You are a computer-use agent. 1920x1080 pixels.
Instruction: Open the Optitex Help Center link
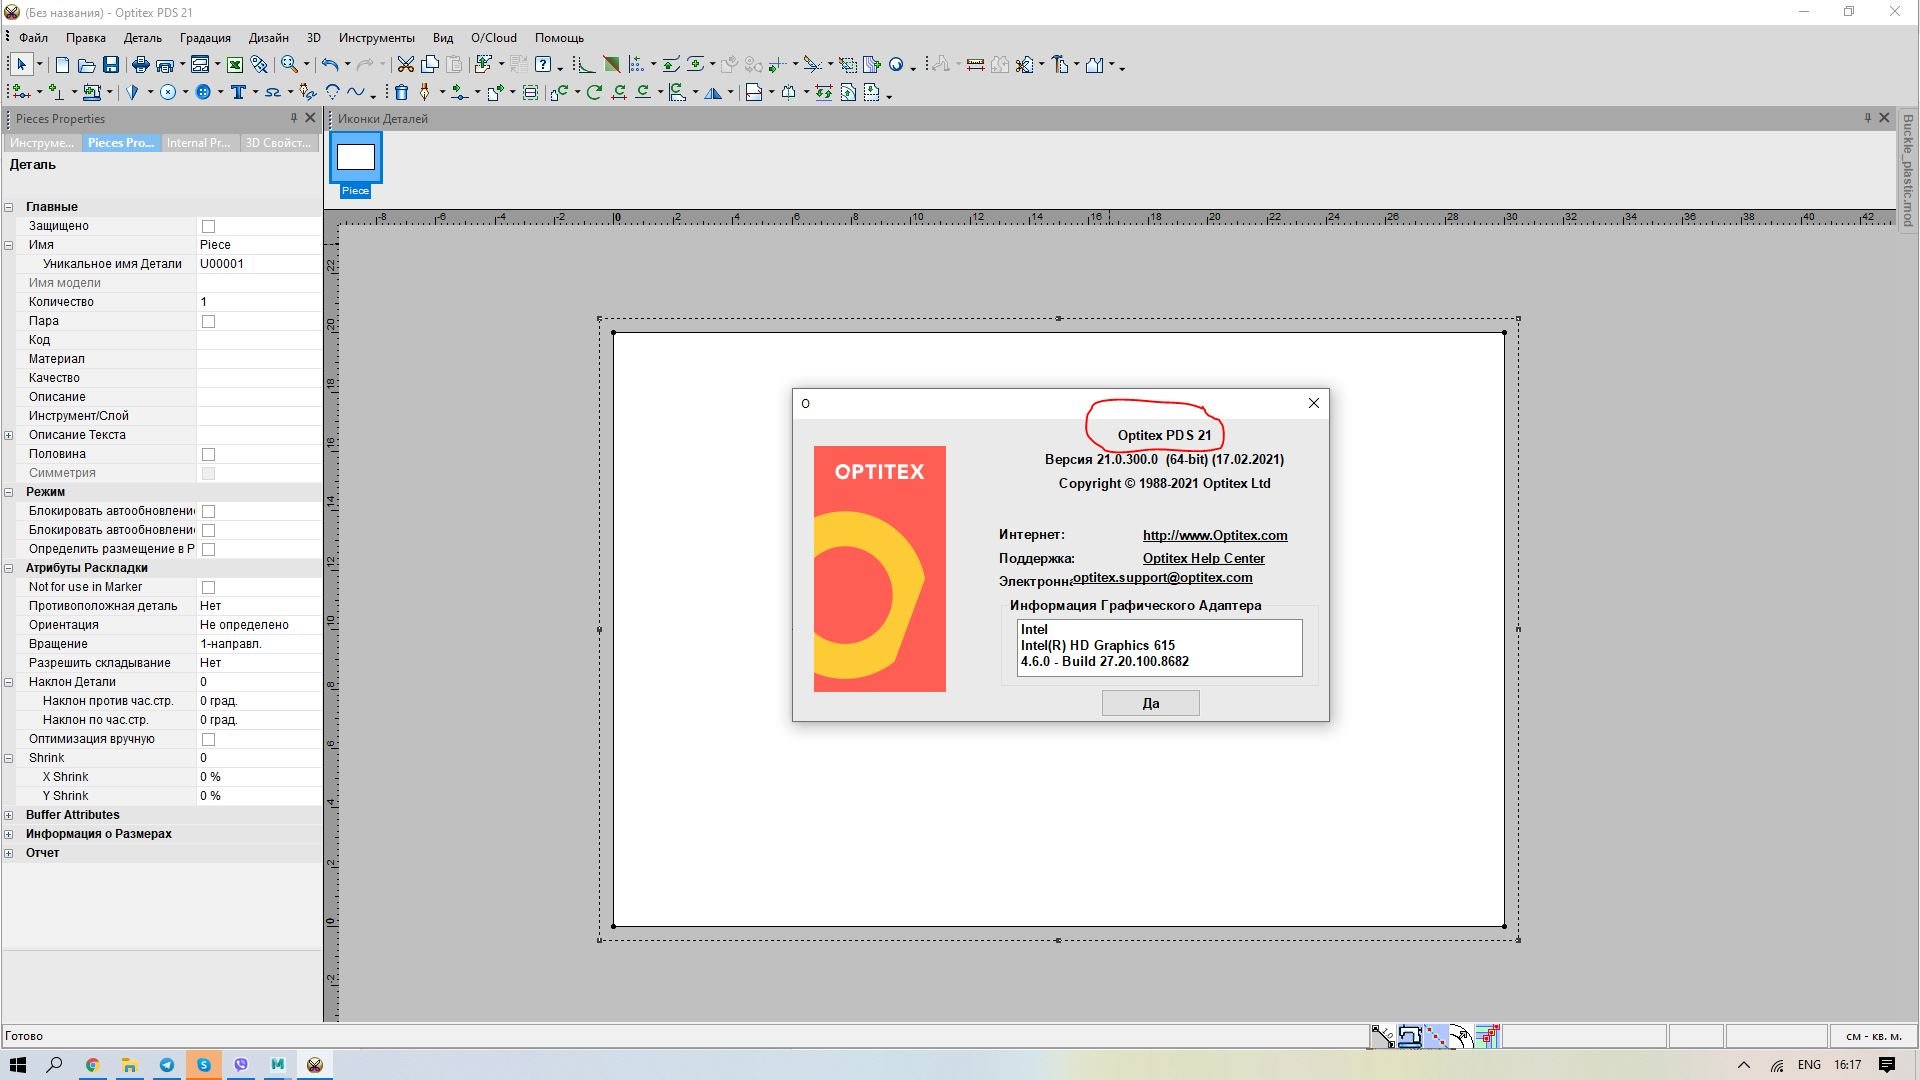(1203, 558)
